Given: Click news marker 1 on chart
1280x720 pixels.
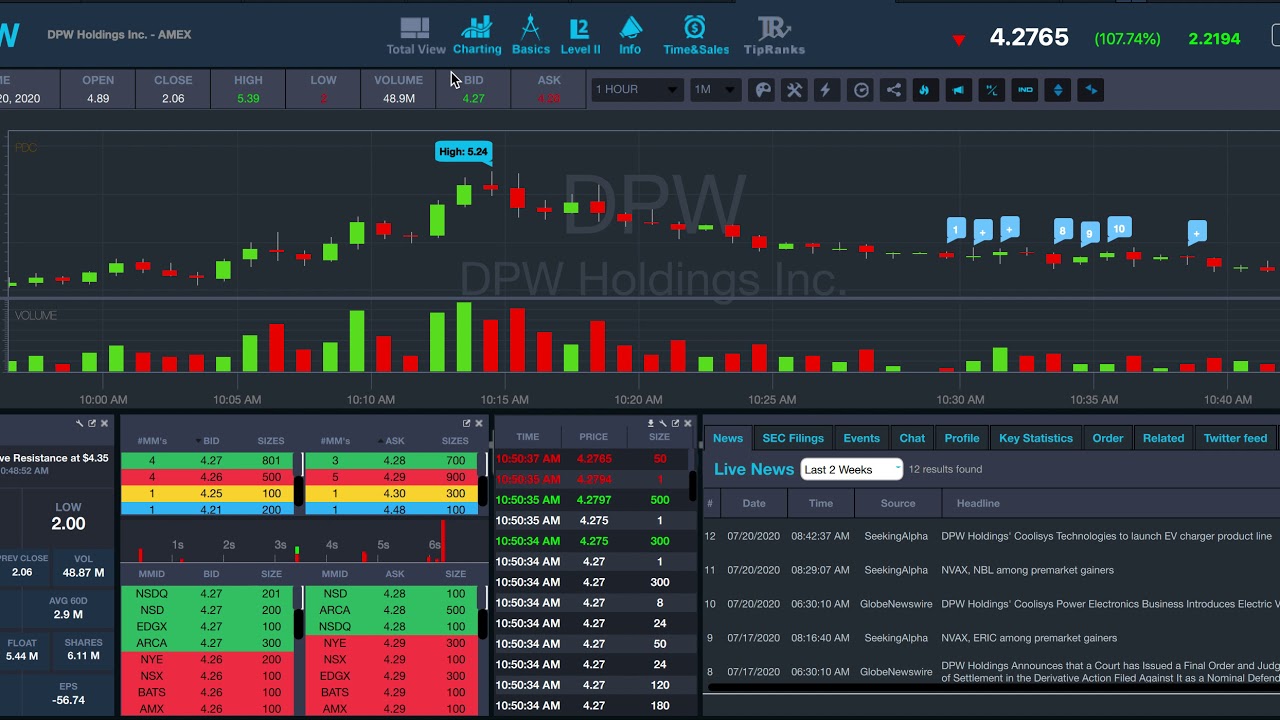Looking at the screenshot, I should [x=956, y=230].
